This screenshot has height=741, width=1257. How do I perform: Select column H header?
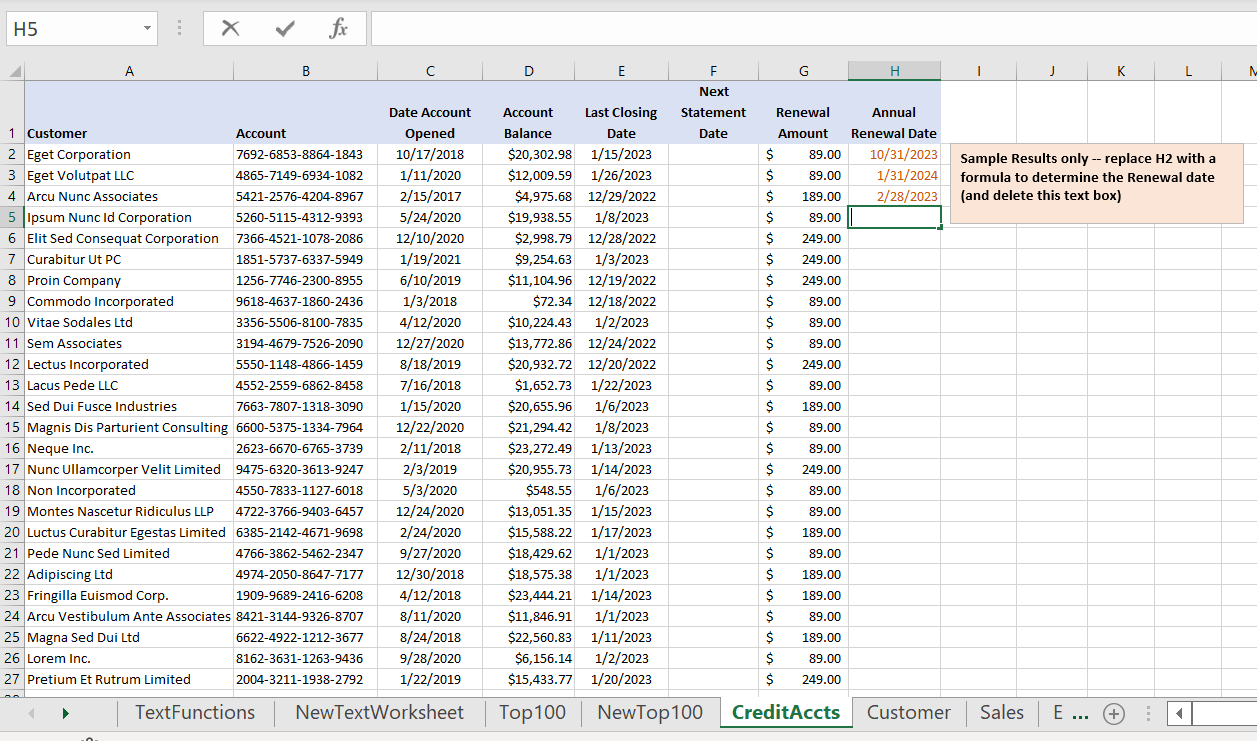coord(894,71)
